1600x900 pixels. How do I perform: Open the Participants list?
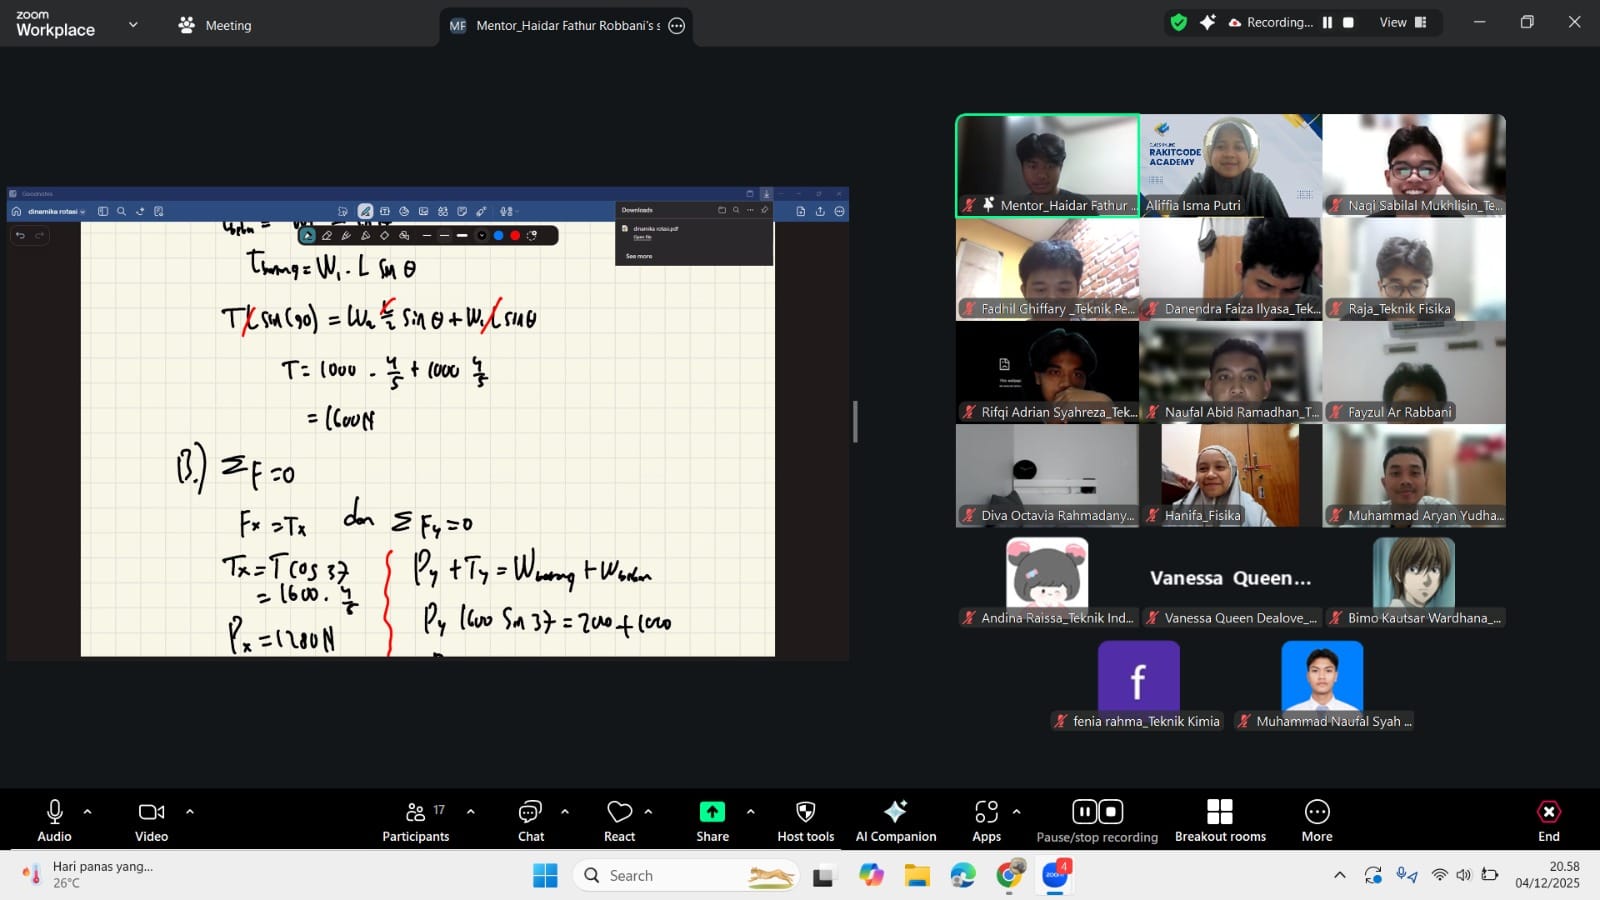tap(416, 820)
